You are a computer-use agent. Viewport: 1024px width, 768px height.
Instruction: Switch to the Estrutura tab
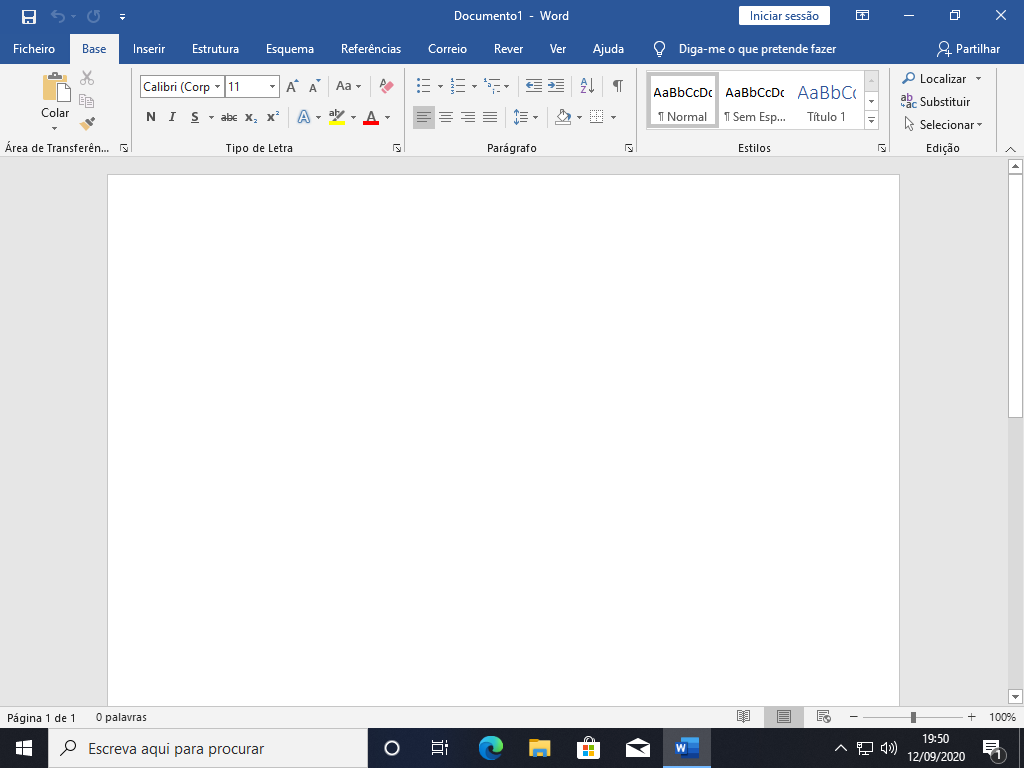pos(216,49)
